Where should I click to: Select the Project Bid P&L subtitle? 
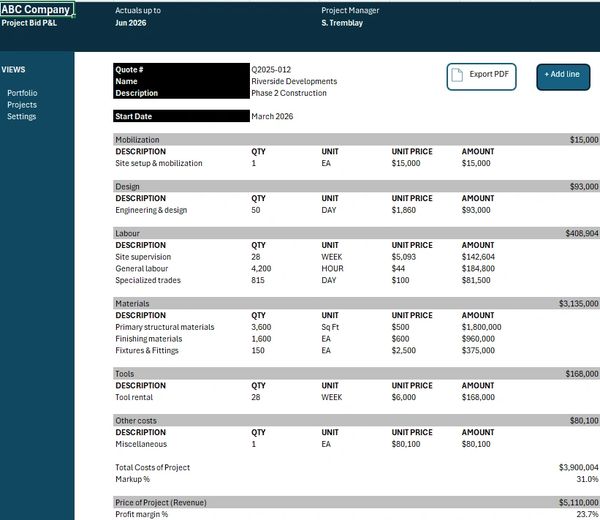[29, 23]
